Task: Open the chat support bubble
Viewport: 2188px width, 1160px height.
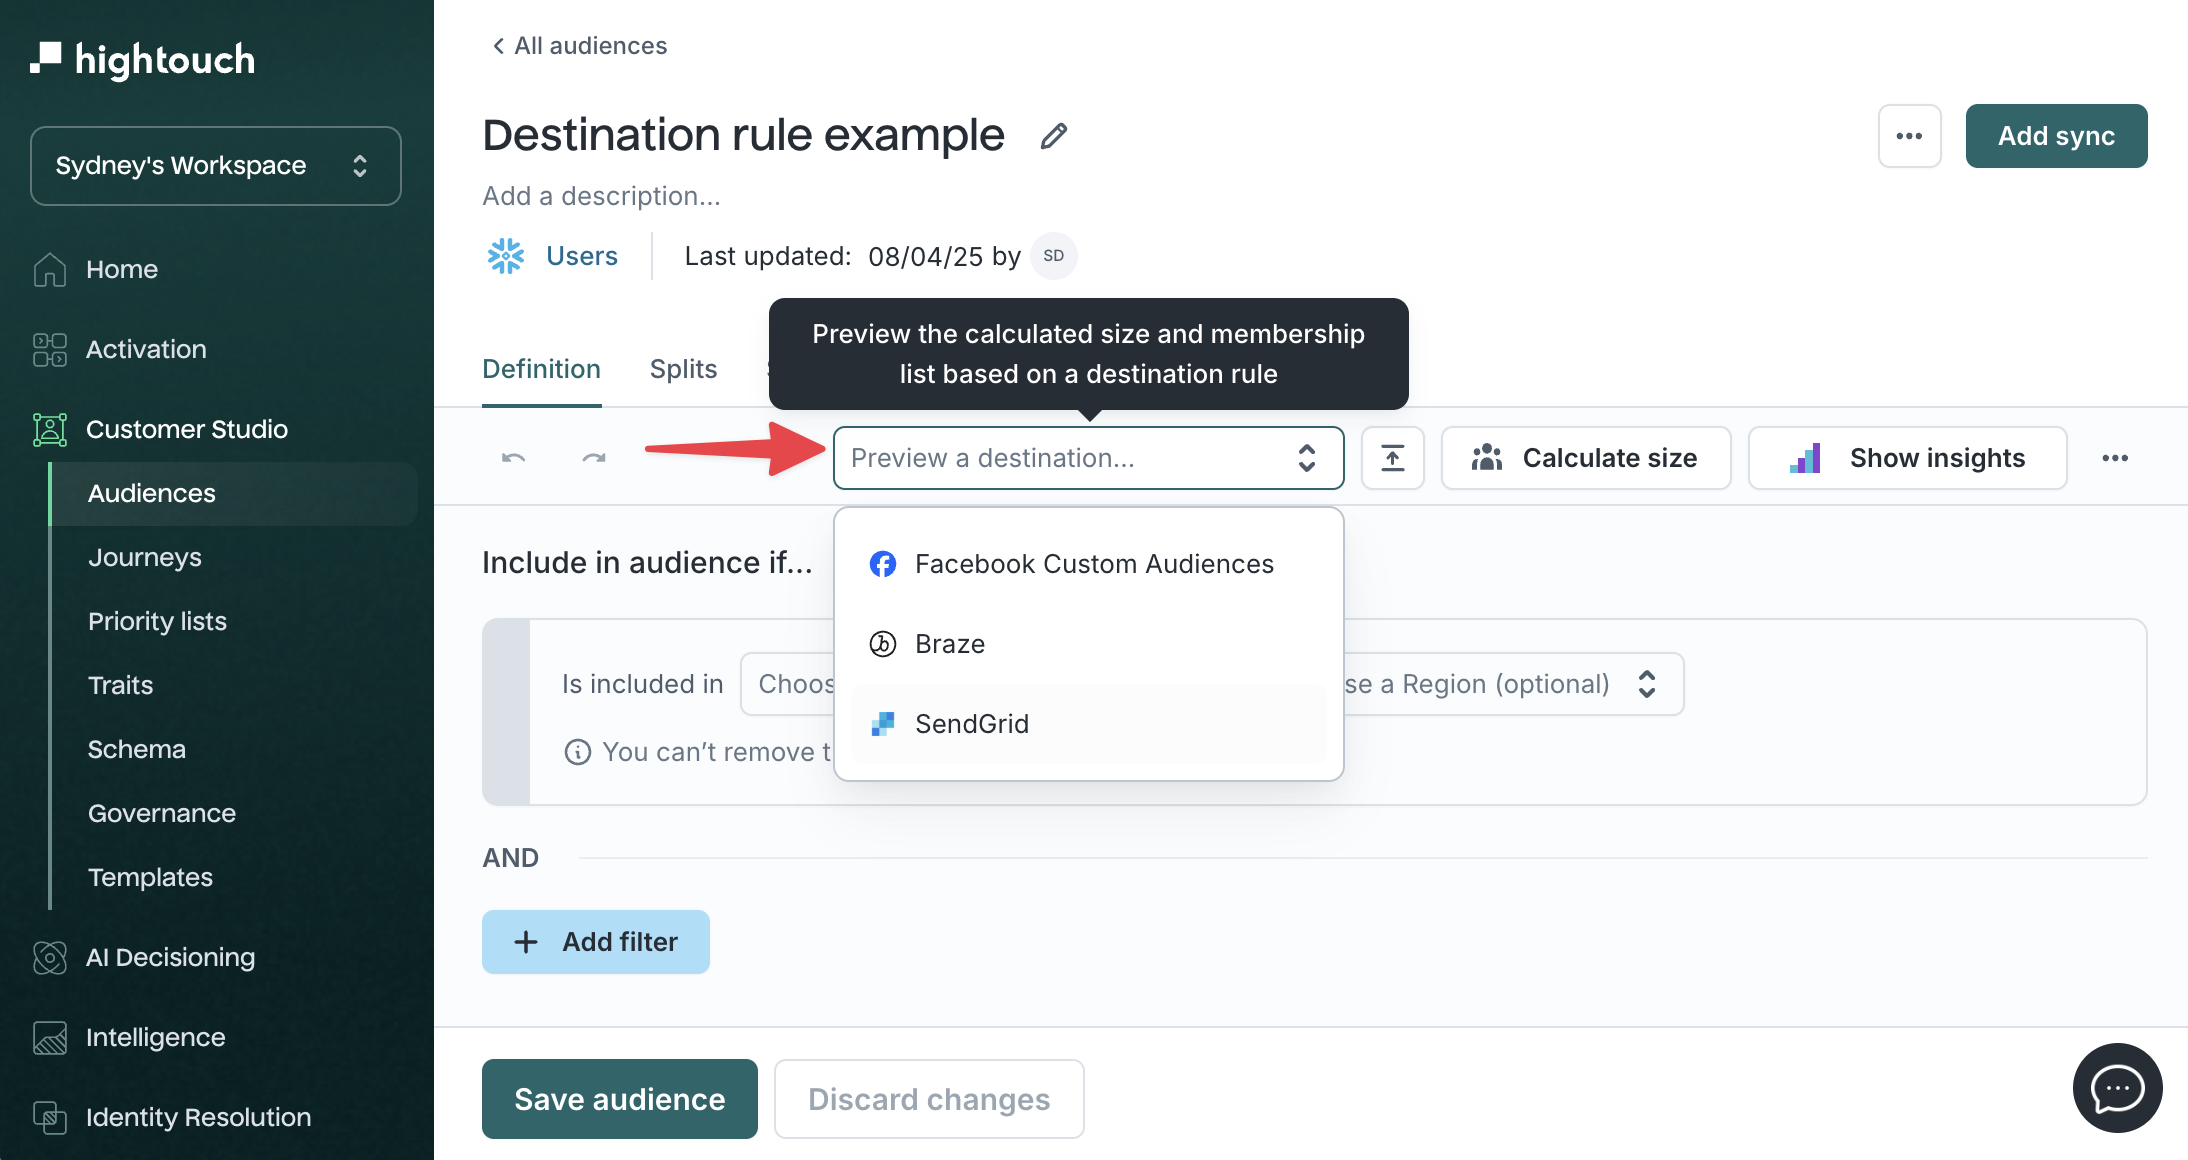Action: [x=2117, y=1089]
